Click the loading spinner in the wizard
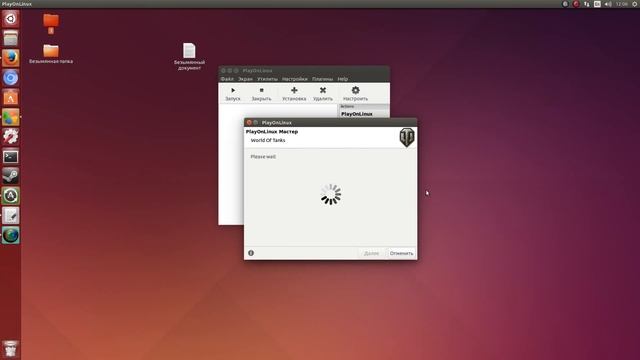 click(x=331, y=194)
